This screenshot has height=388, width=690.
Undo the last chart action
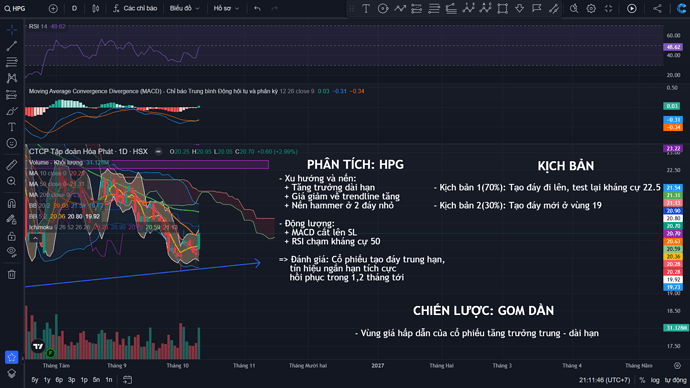(257, 8)
